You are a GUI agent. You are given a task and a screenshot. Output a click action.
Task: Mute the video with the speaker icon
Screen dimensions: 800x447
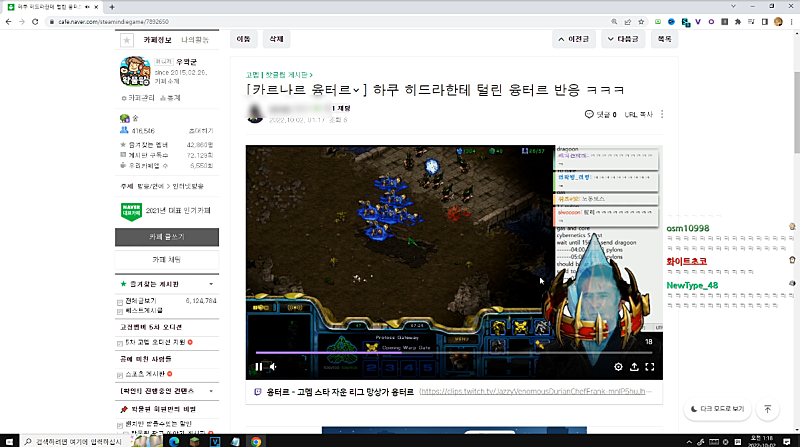[273, 366]
